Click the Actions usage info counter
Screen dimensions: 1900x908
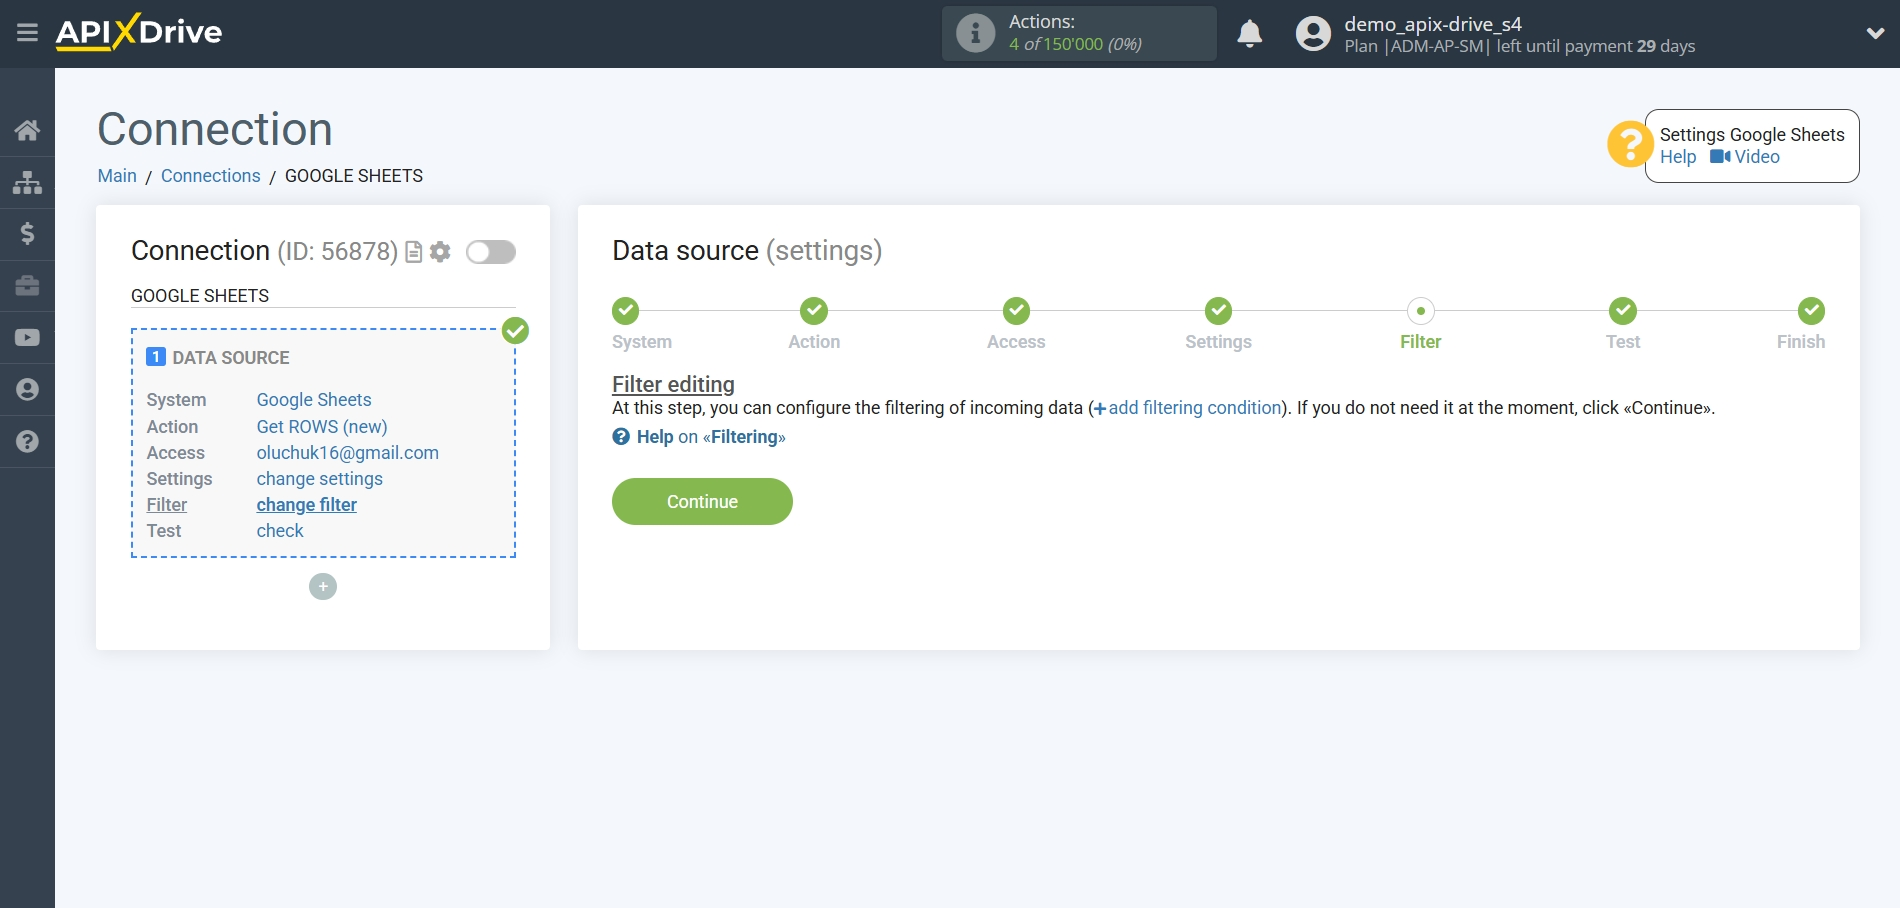pyautogui.click(x=1078, y=34)
